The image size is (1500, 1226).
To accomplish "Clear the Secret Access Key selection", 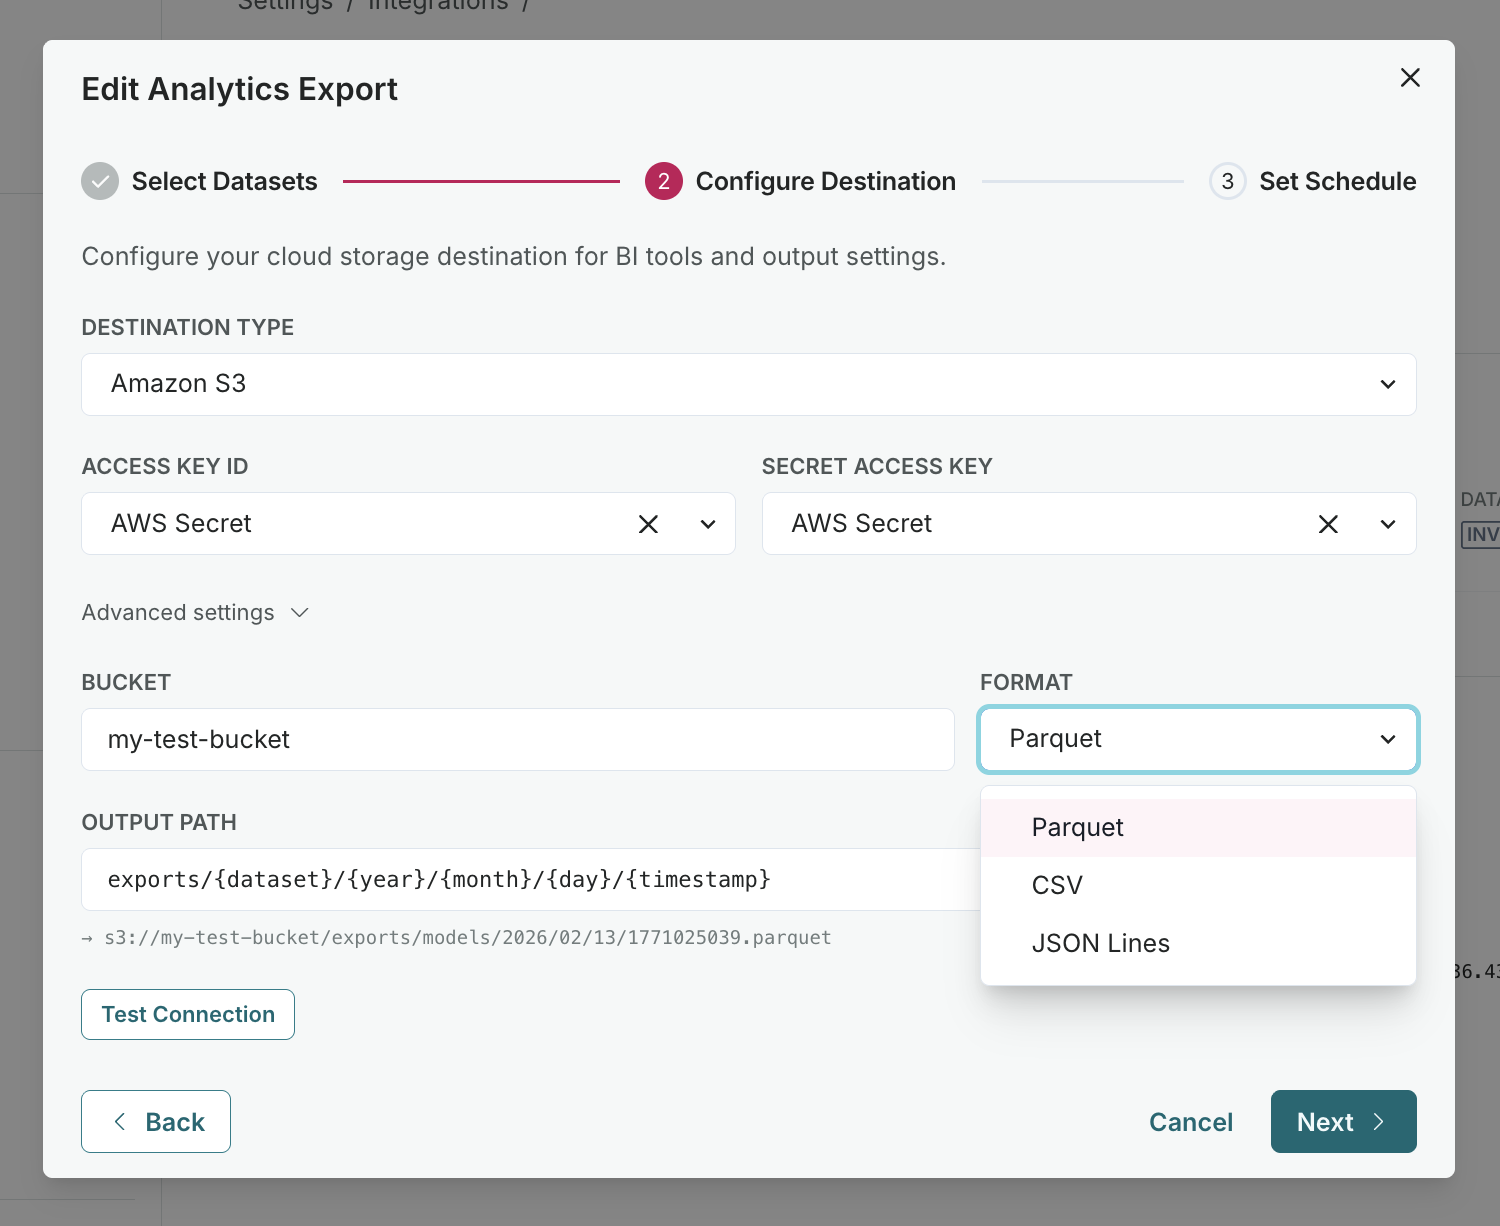I will [1328, 523].
